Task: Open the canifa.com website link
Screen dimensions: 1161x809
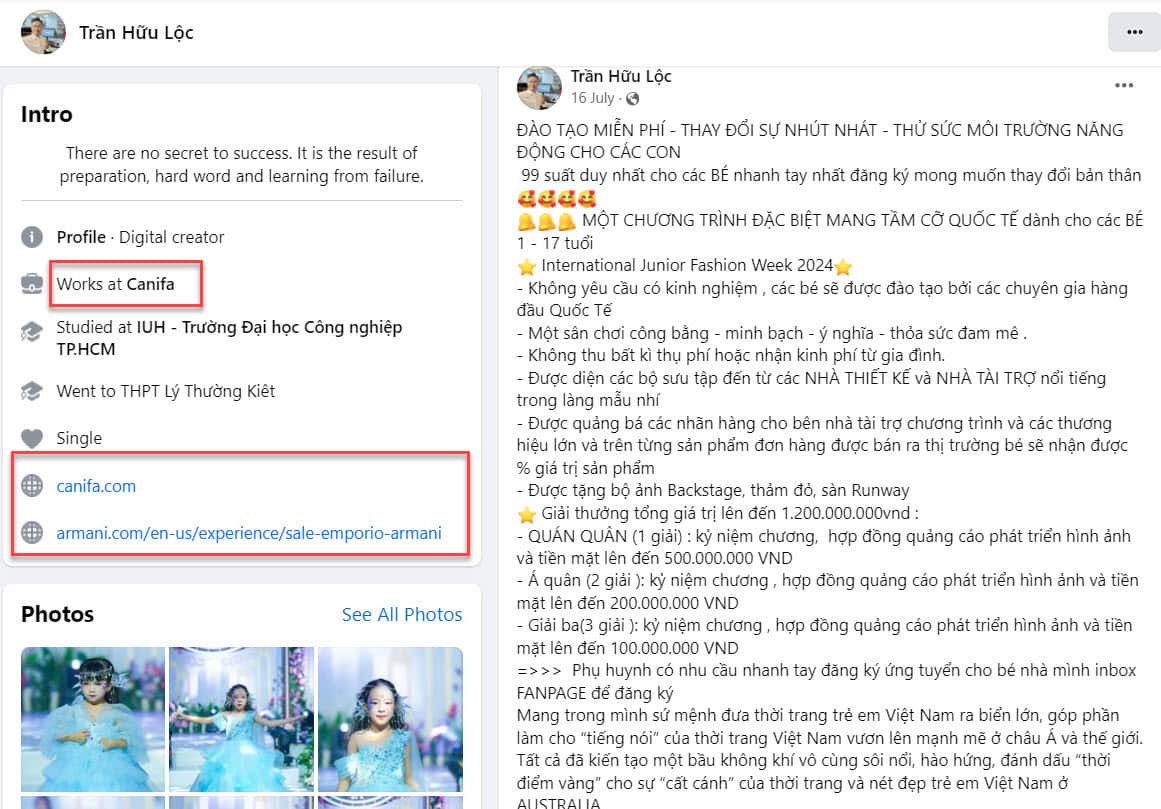Action: [x=96, y=486]
